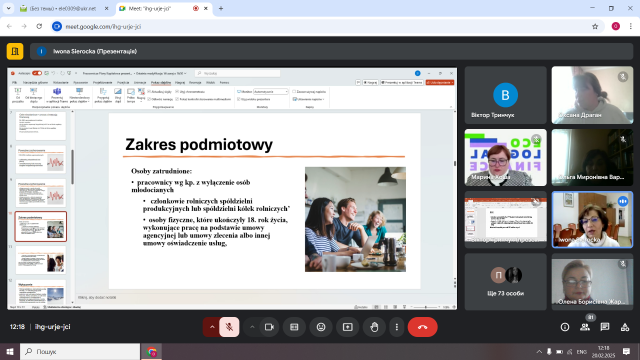Open the in-call chat panel

[605, 327]
